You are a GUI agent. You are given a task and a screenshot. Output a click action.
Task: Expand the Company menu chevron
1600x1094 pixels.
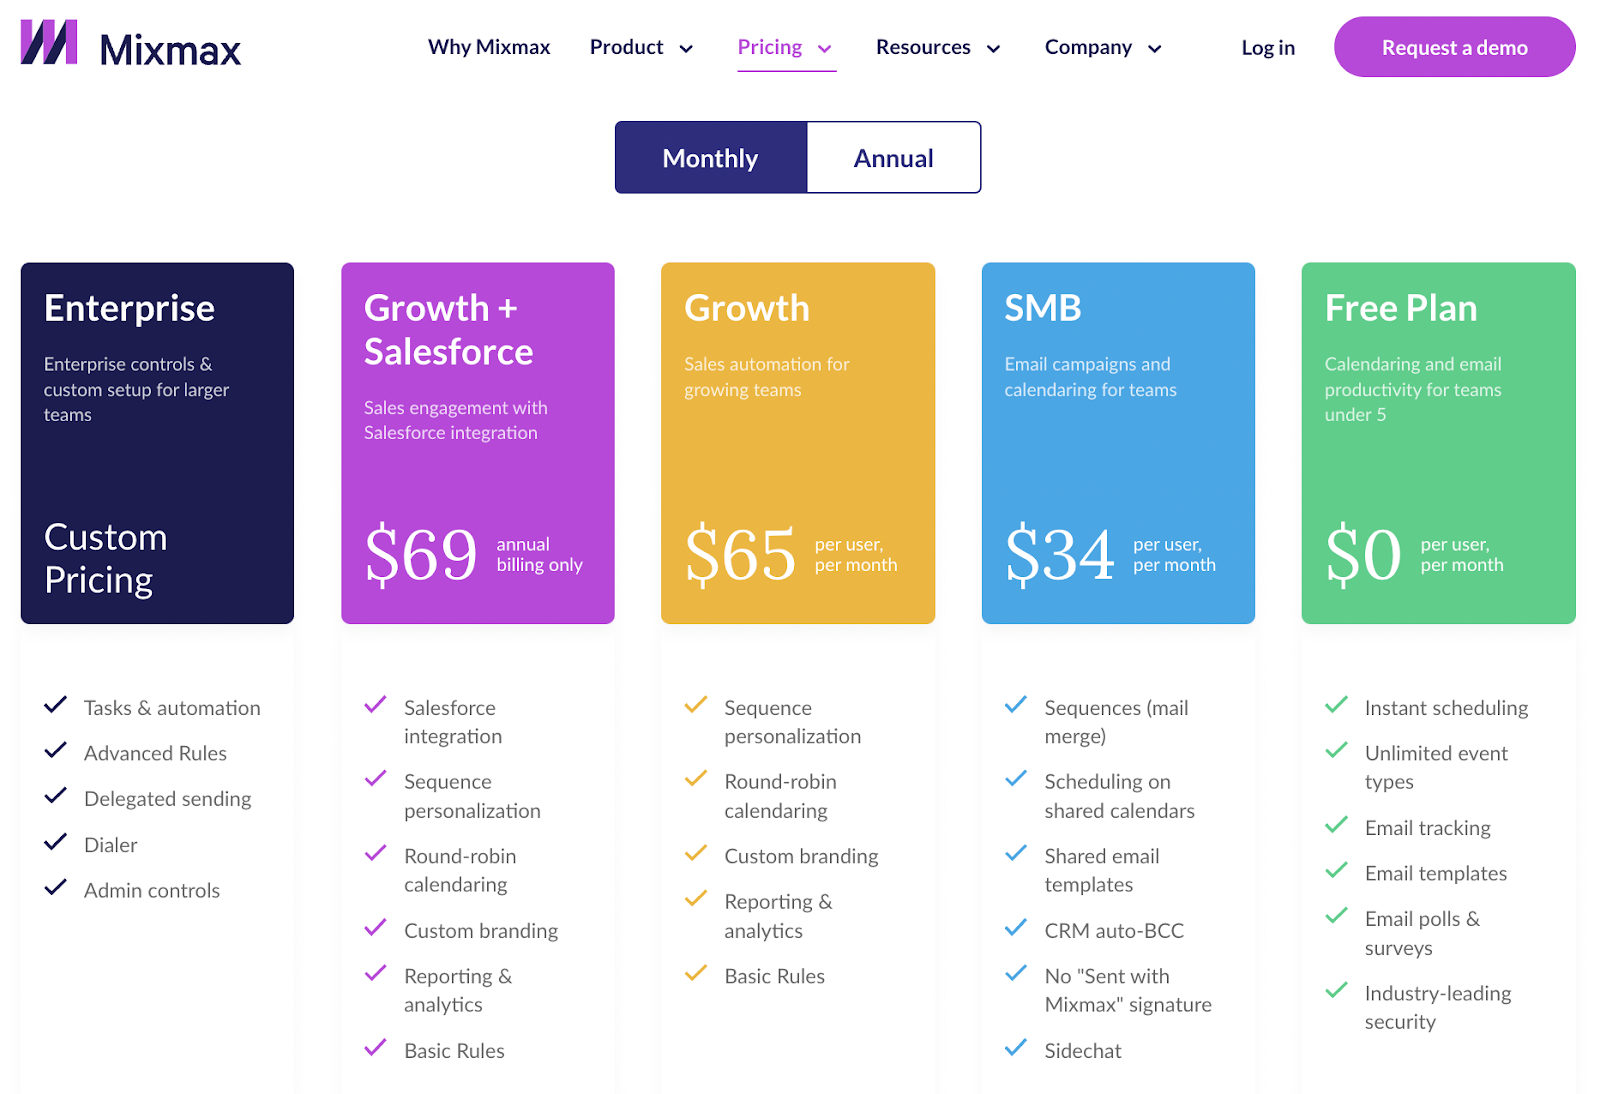coord(1154,49)
